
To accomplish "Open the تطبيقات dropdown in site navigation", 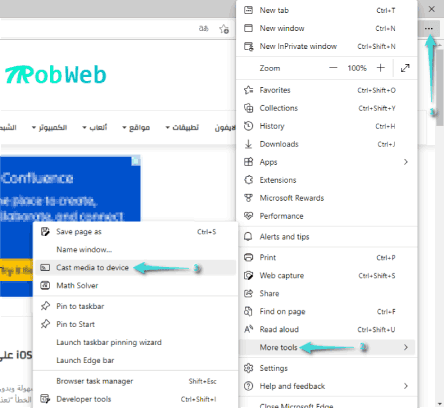I will click(182, 128).
